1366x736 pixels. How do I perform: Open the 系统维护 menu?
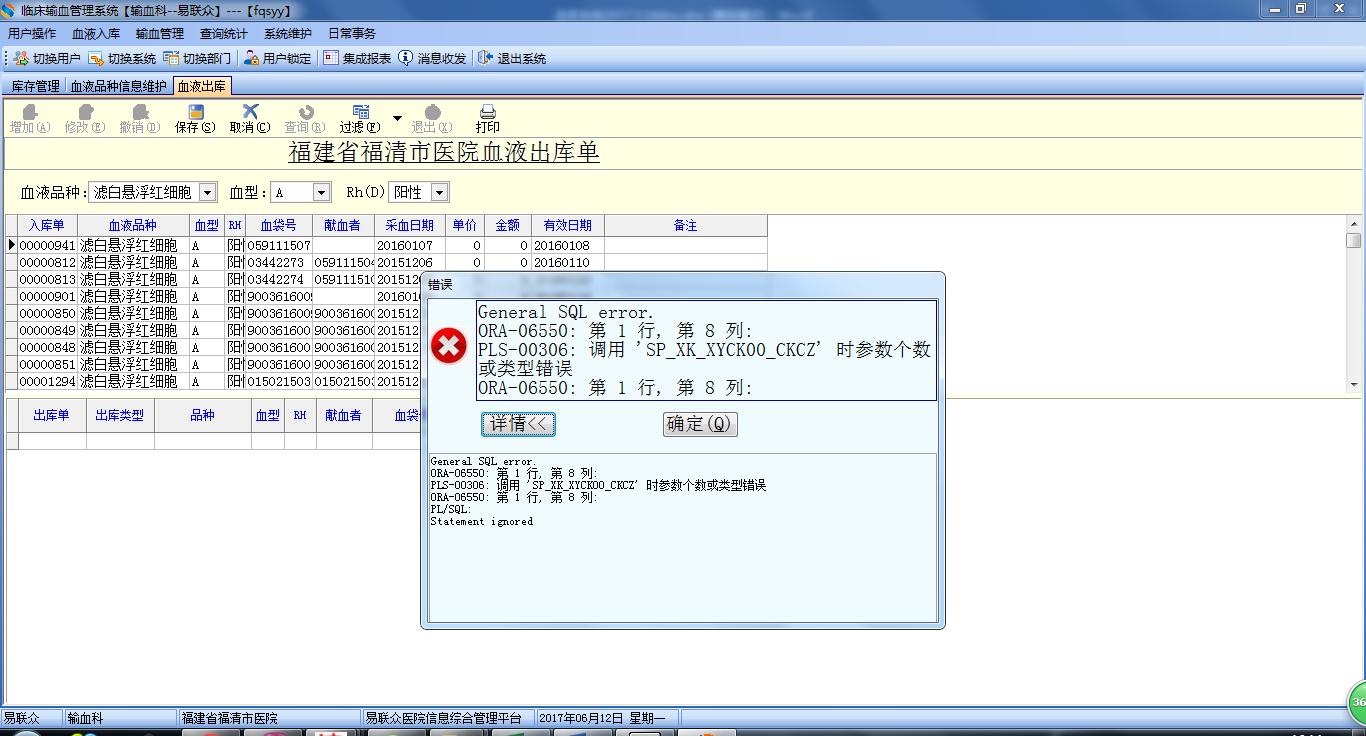point(288,33)
